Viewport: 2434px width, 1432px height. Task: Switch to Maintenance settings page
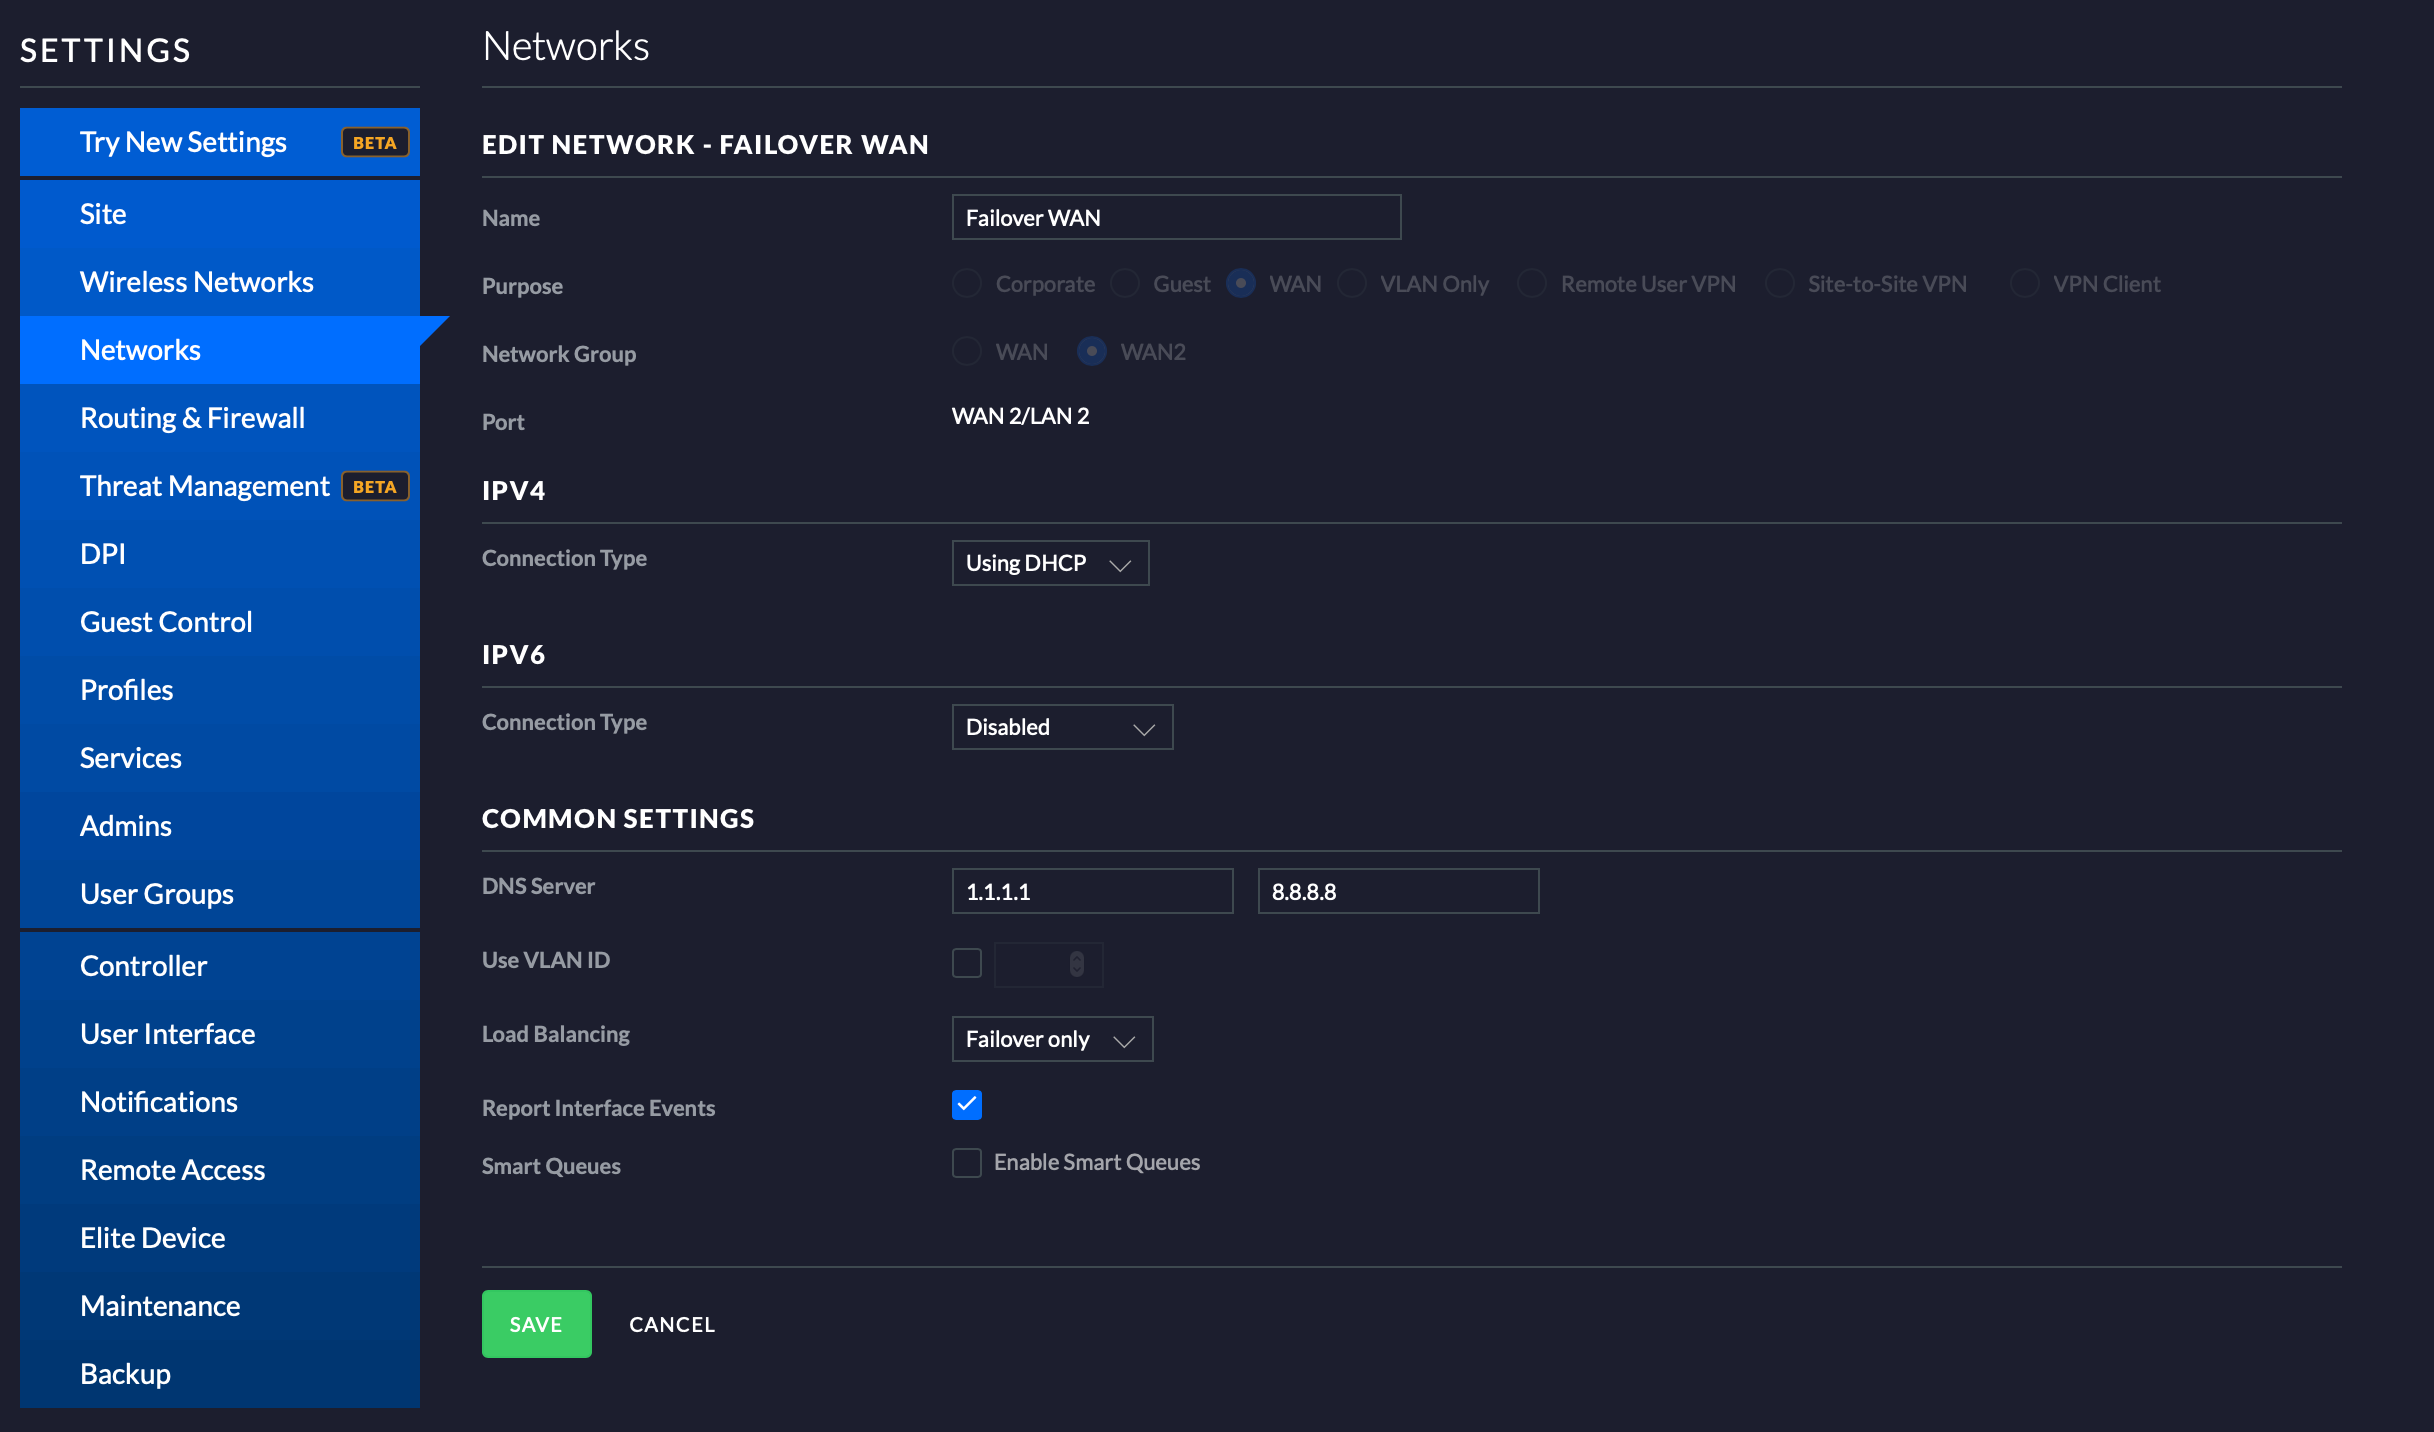(160, 1306)
